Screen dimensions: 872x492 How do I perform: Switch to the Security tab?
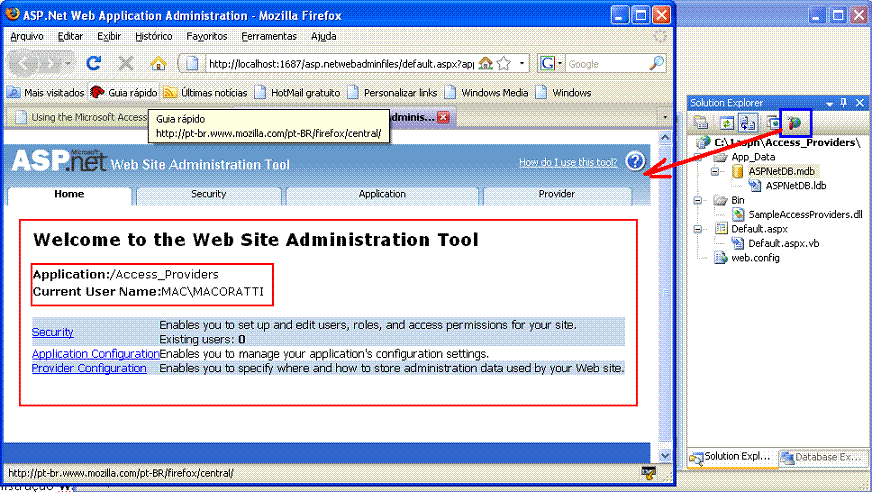pos(209,194)
